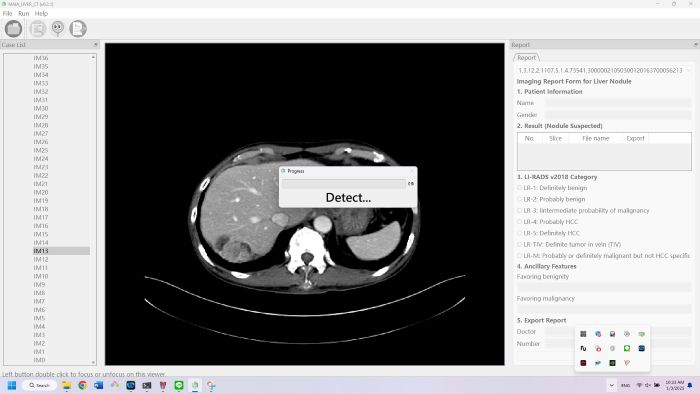Click the battery tray icon
Image resolution: width=700 pixels, height=394 pixels.
(x=657, y=385)
